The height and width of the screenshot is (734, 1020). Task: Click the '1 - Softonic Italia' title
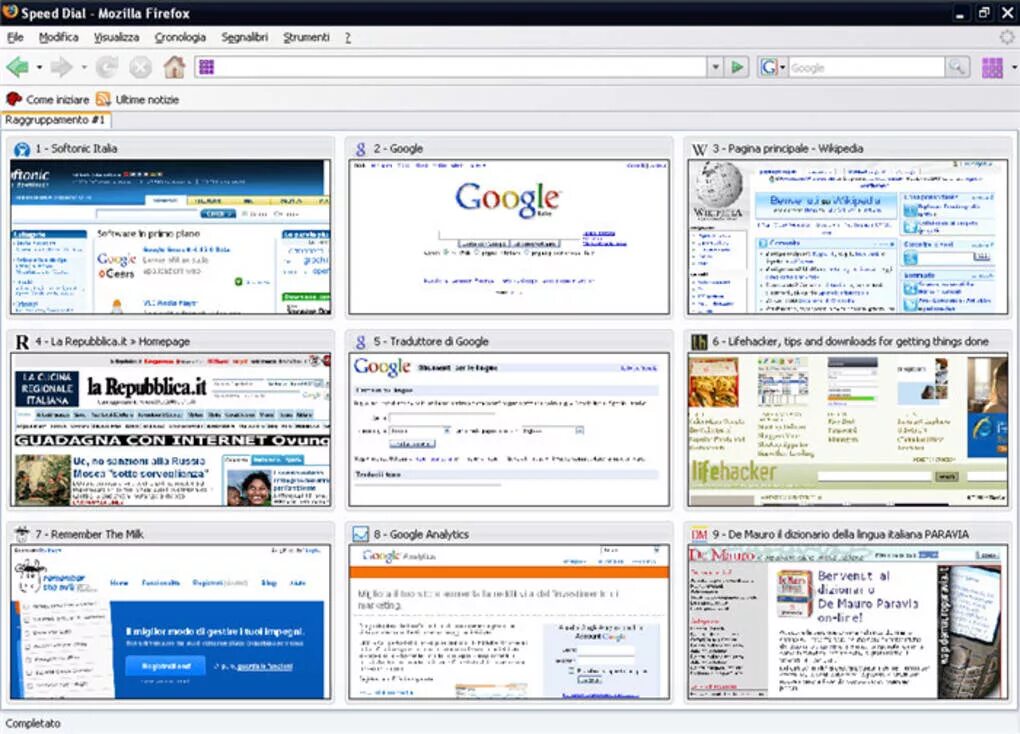[x=77, y=148]
